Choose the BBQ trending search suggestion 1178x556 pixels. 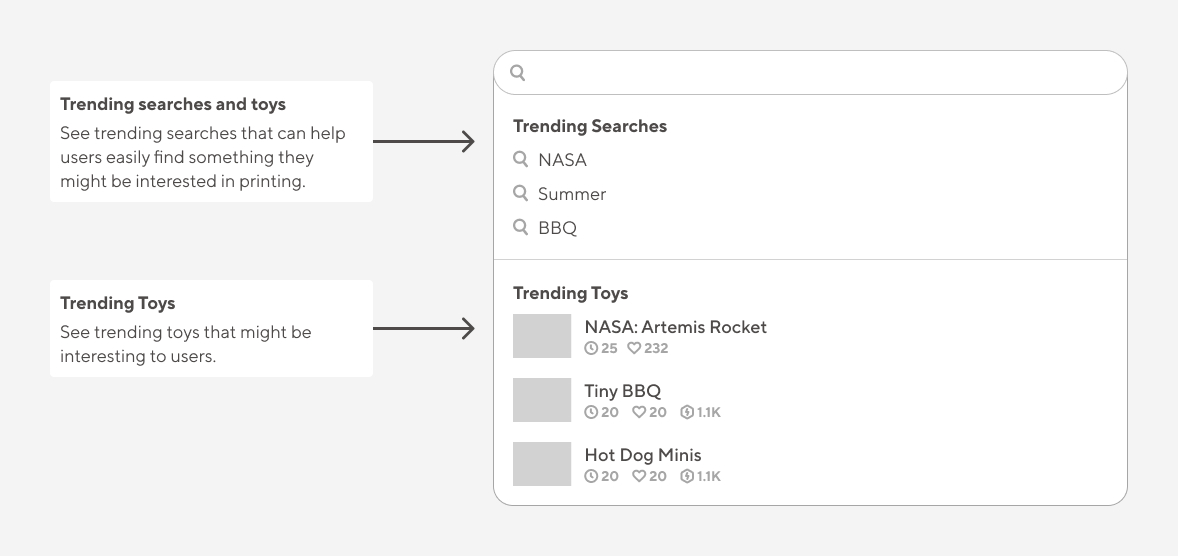pyautogui.click(x=557, y=228)
